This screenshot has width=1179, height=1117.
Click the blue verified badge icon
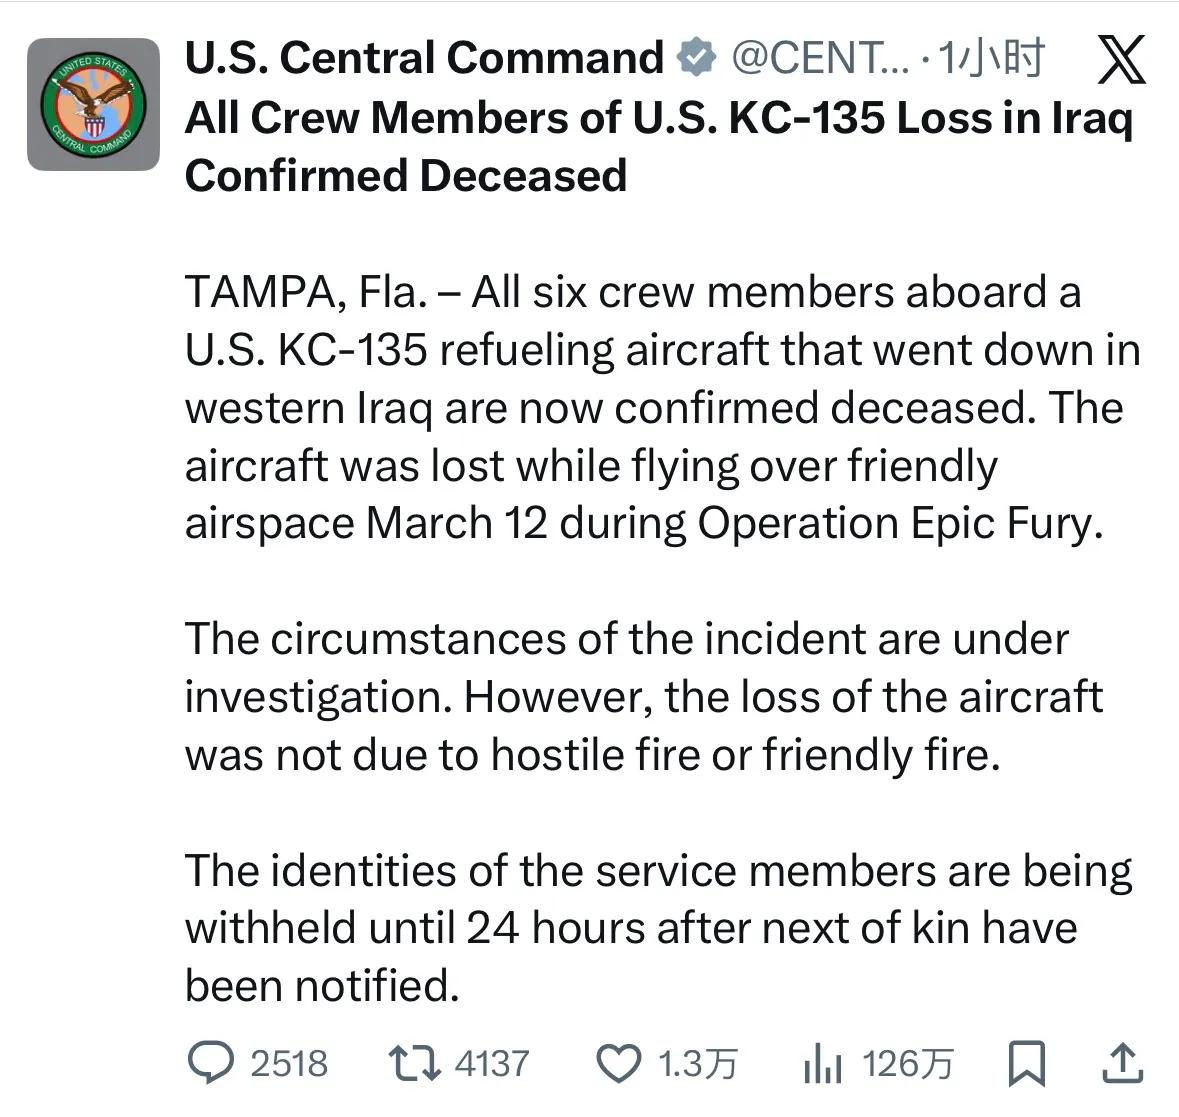point(697,58)
